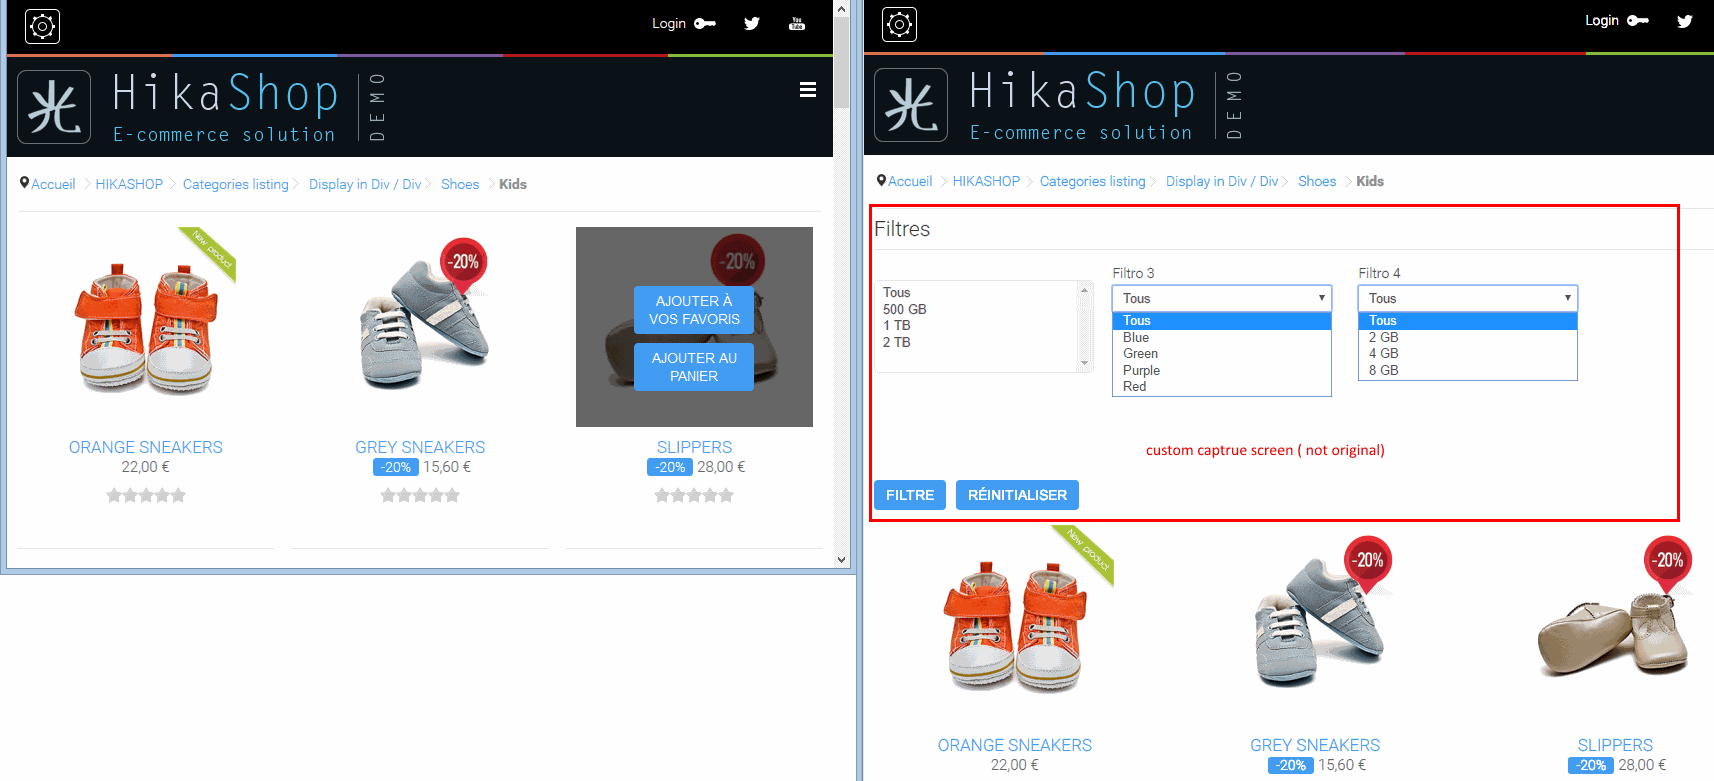The height and width of the screenshot is (781, 1714).
Task: Open ORANGE SNEAKERS title in left window
Action: 146,447
